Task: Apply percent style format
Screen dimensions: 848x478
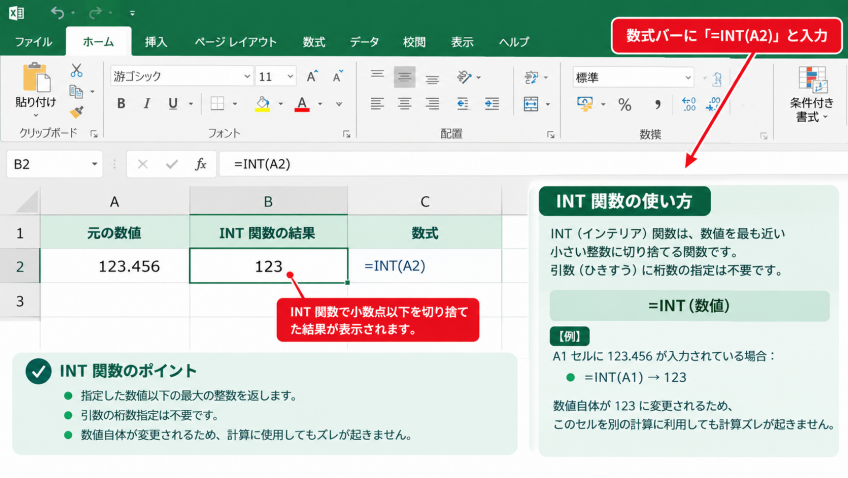Action: [x=625, y=104]
